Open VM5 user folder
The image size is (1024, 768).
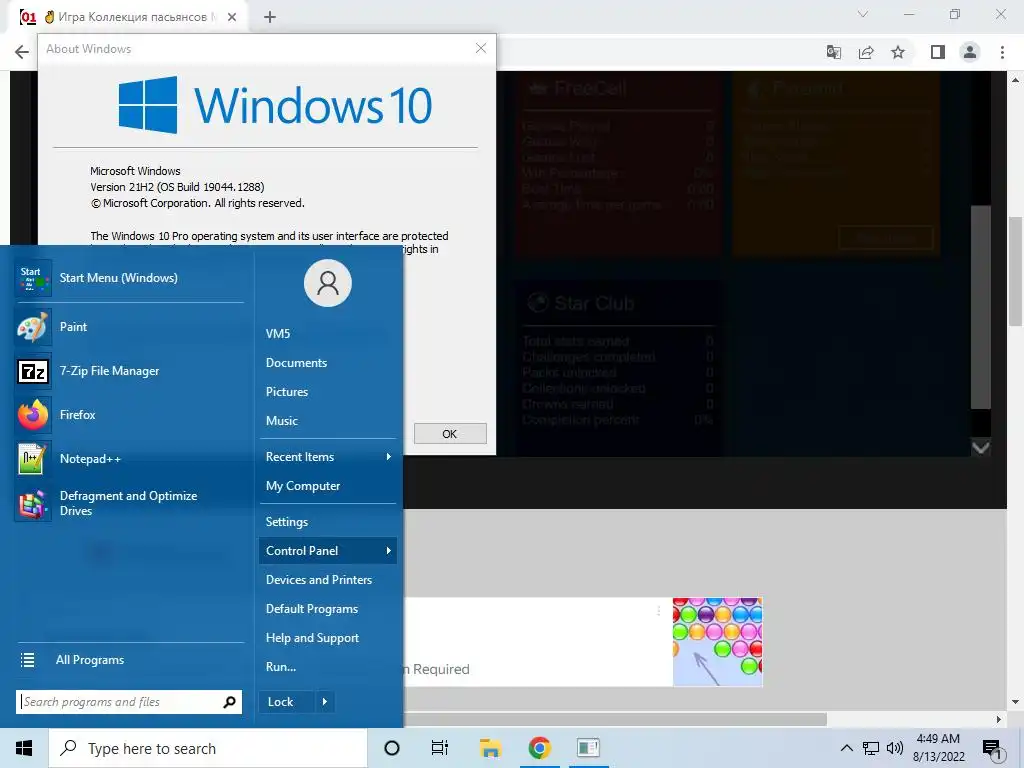point(328,334)
